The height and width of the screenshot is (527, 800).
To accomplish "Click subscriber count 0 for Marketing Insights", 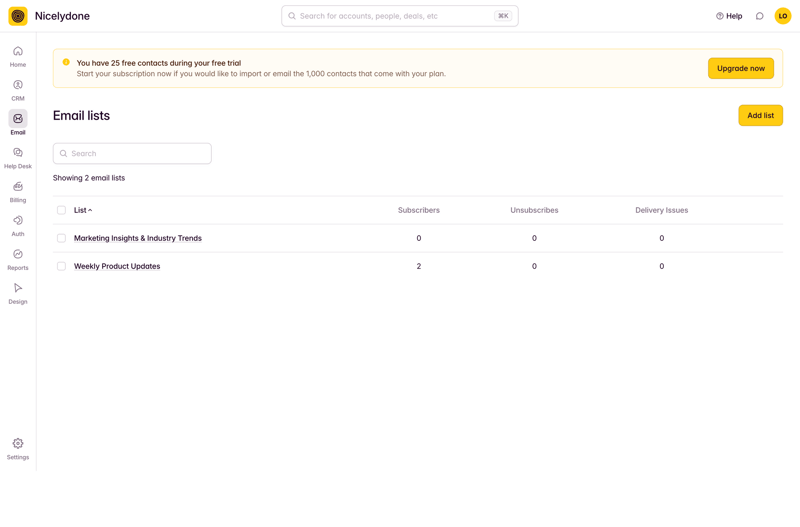I will pyautogui.click(x=419, y=238).
